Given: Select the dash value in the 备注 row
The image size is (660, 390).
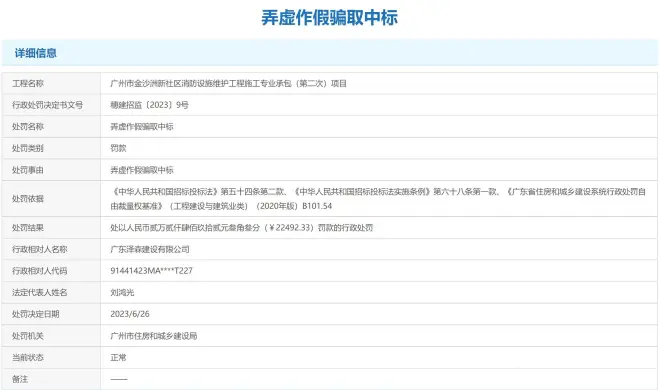Looking at the screenshot, I should (x=119, y=379).
